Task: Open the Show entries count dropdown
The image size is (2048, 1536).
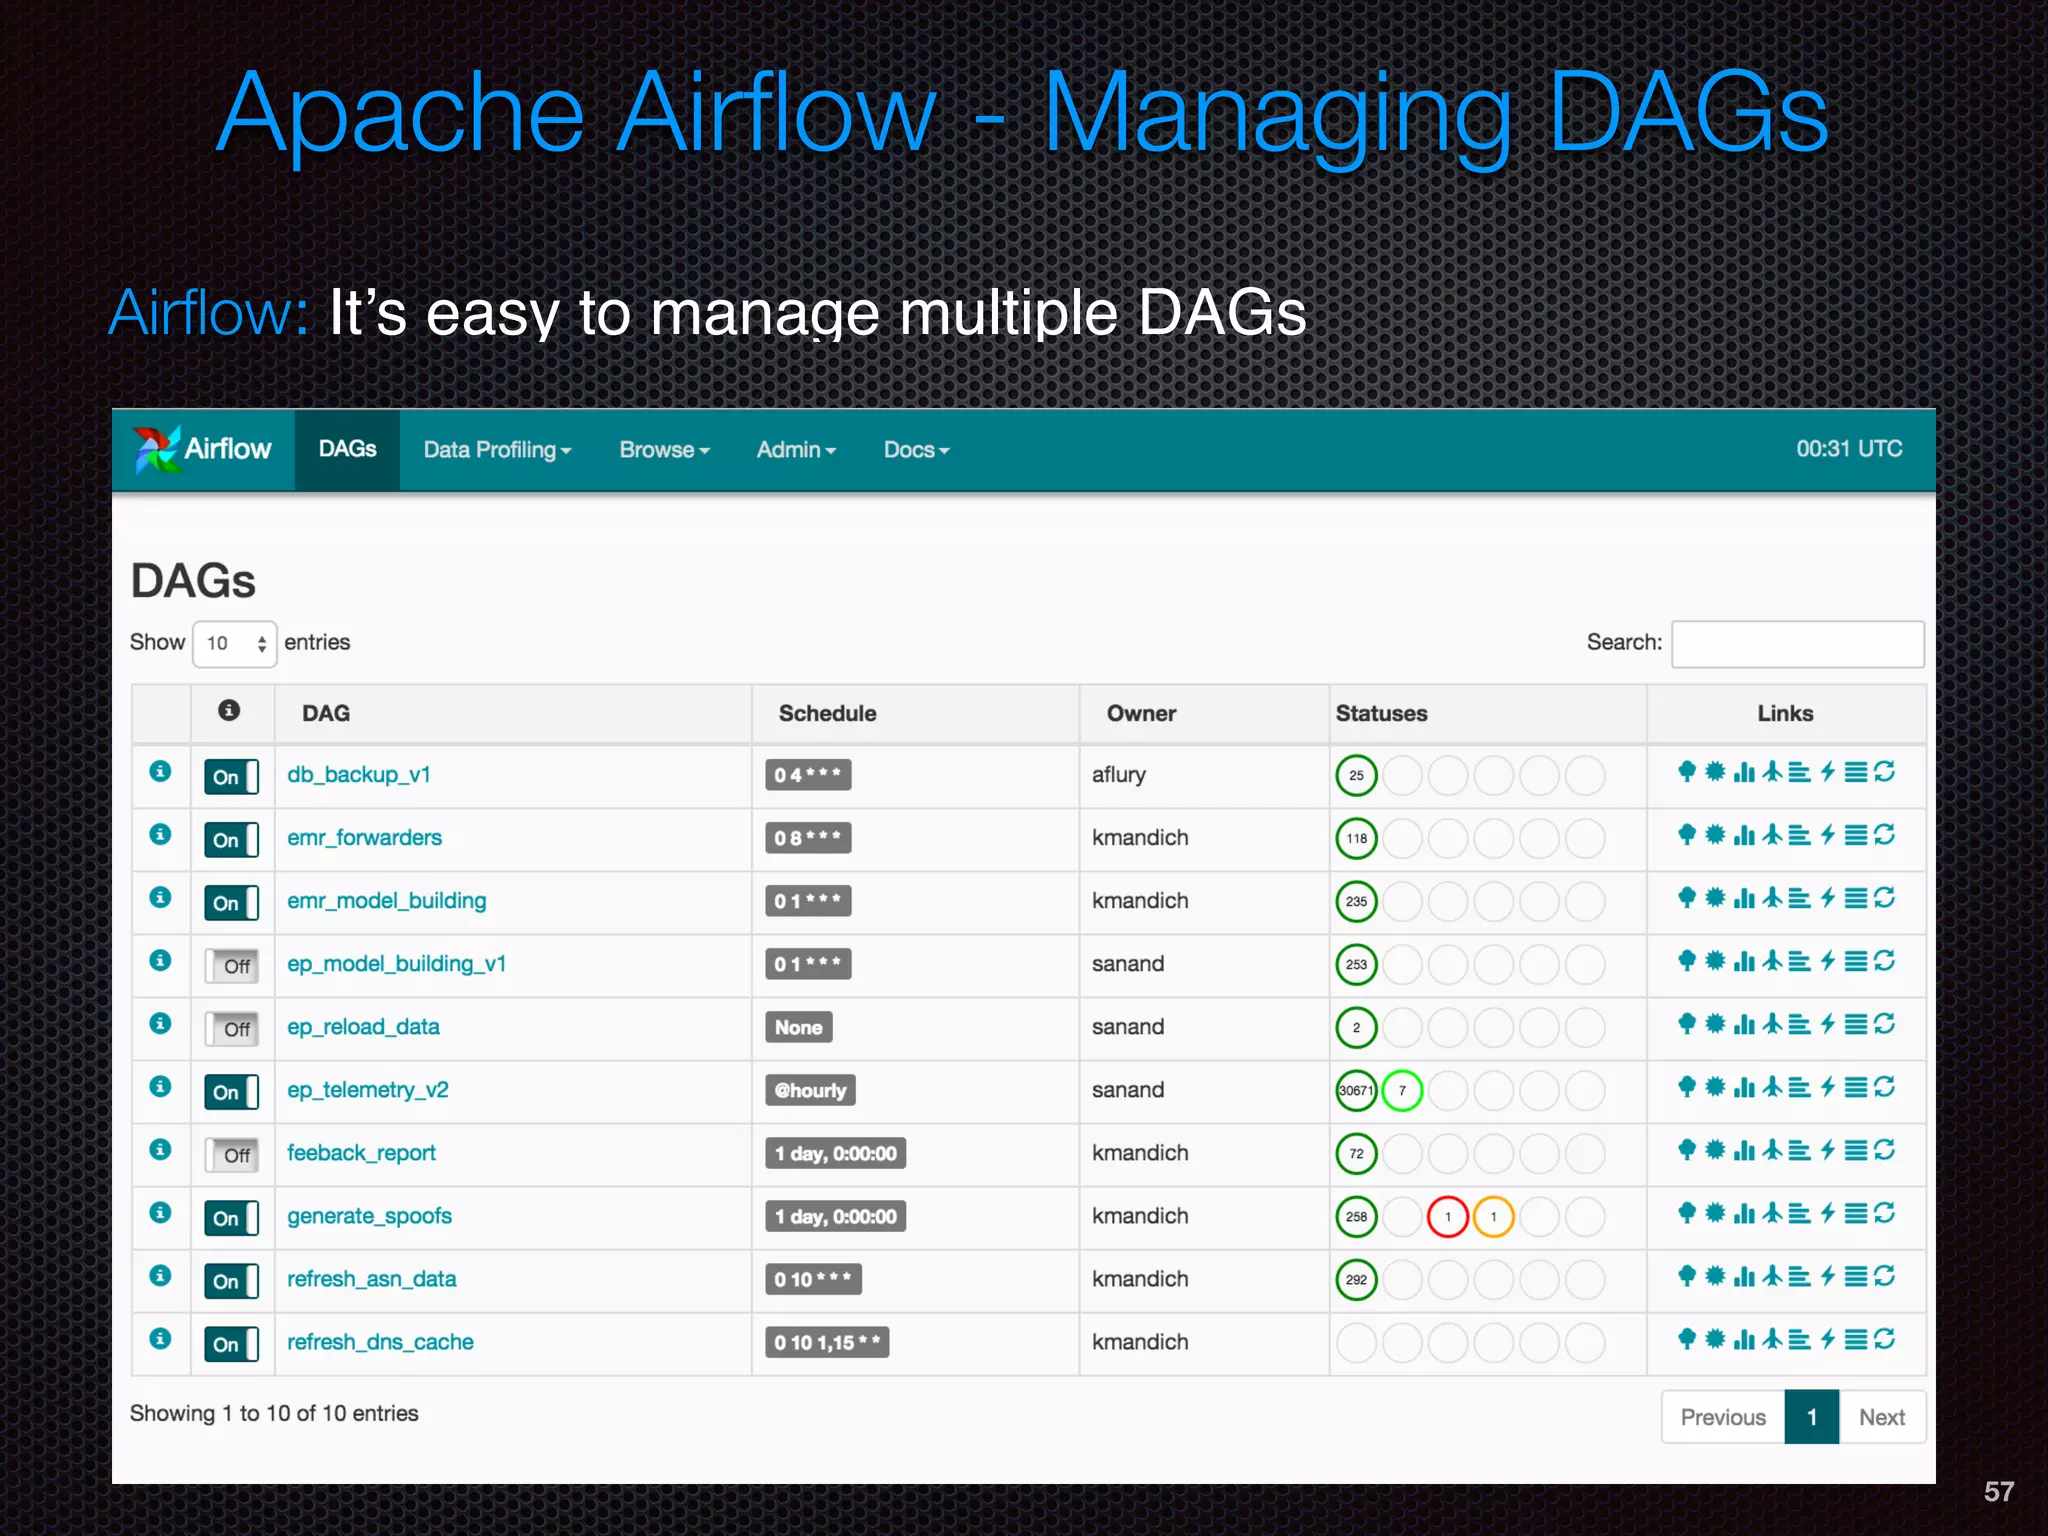Action: (x=235, y=643)
